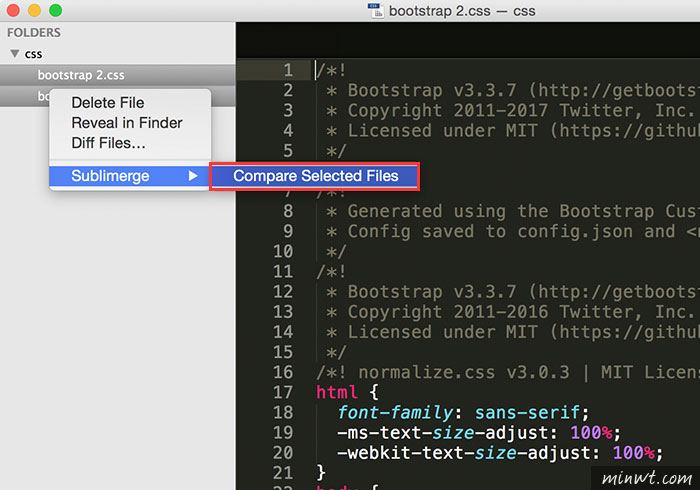
Task: Click line number 3 in gutter
Action: [288, 111]
